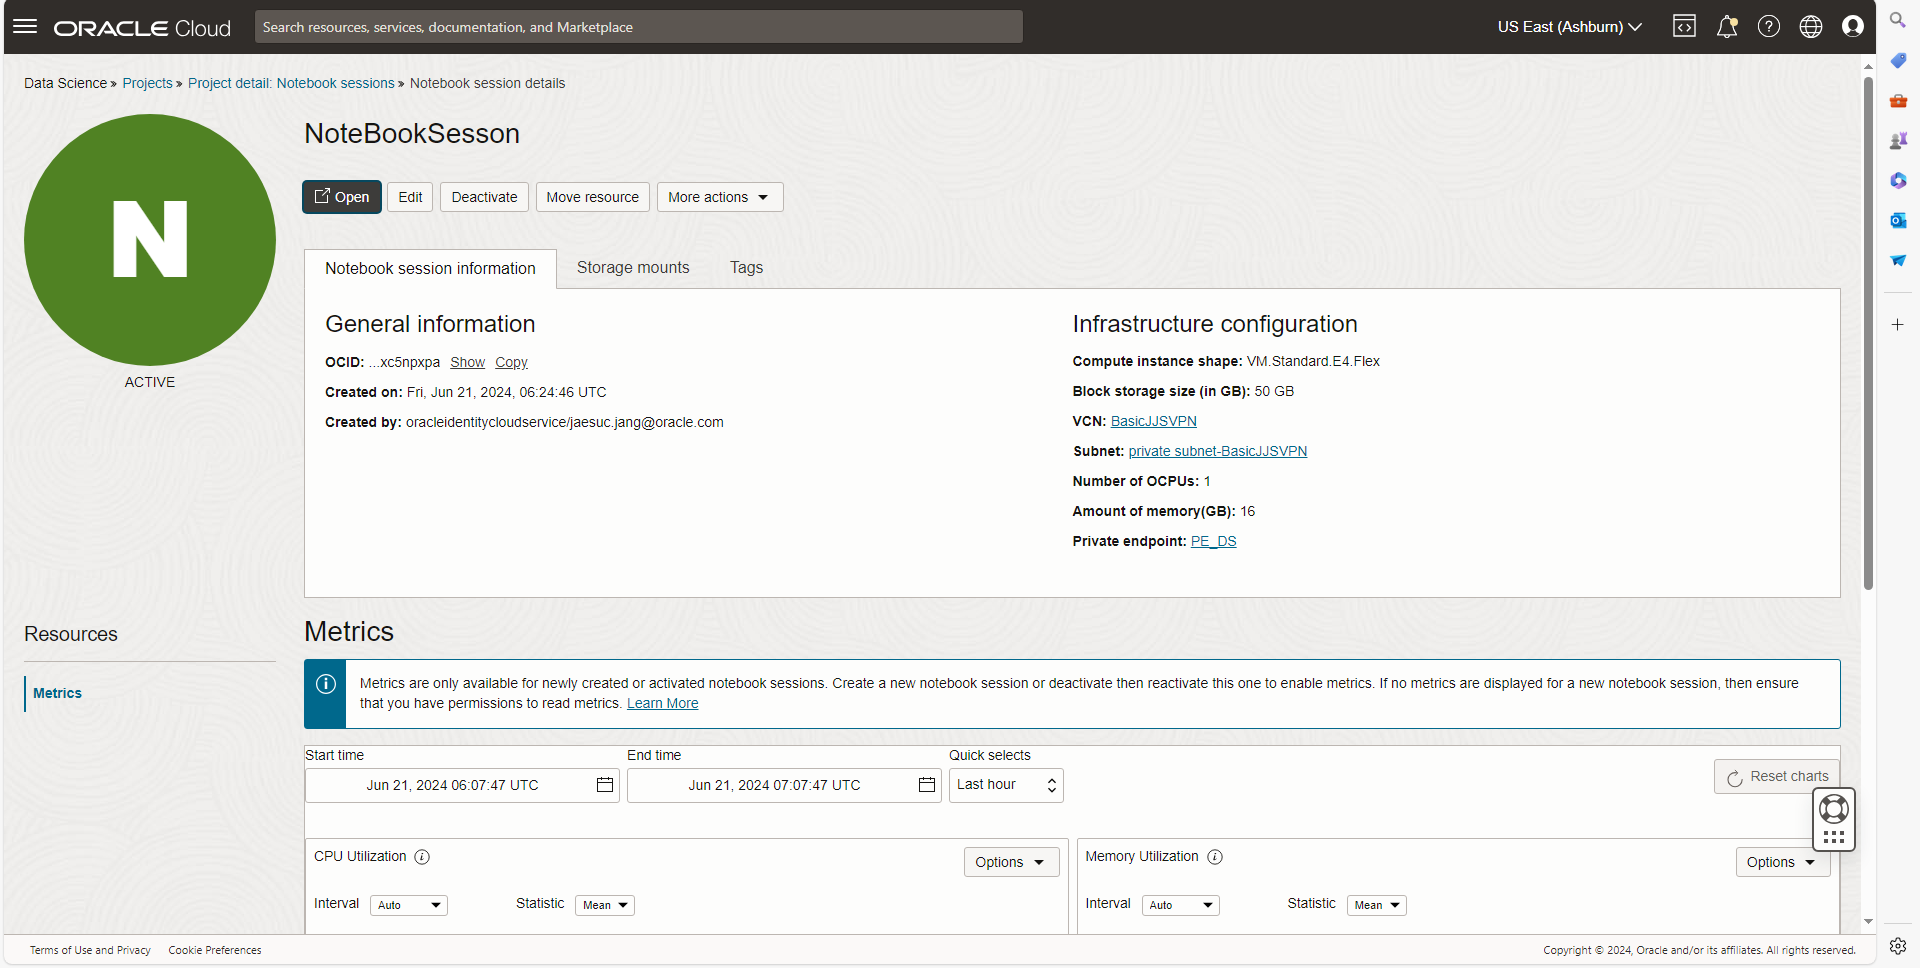Add a sidebar app with plus icon
The image size is (1920, 968).
(x=1898, y=325)
